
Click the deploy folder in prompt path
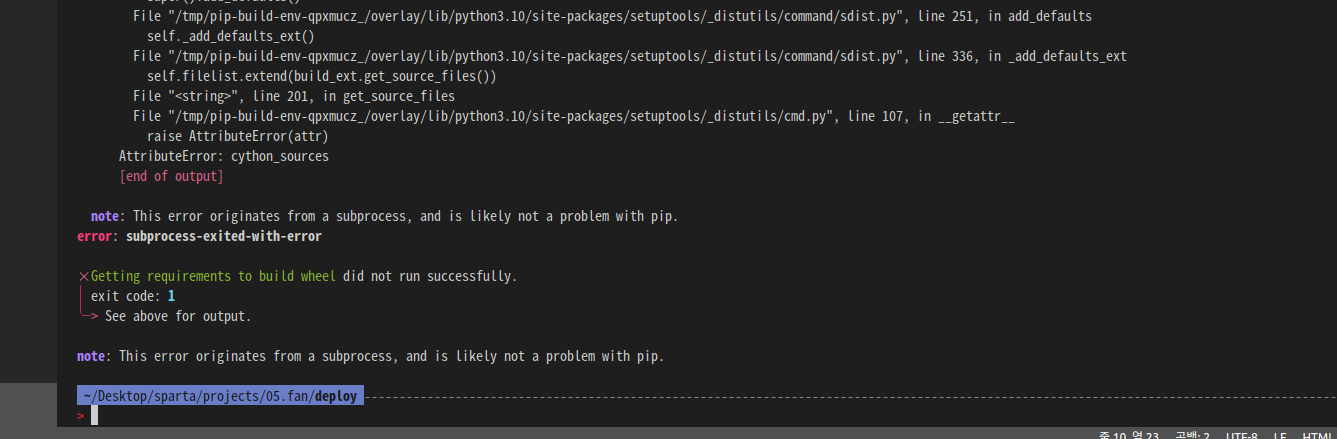point(335,396)
